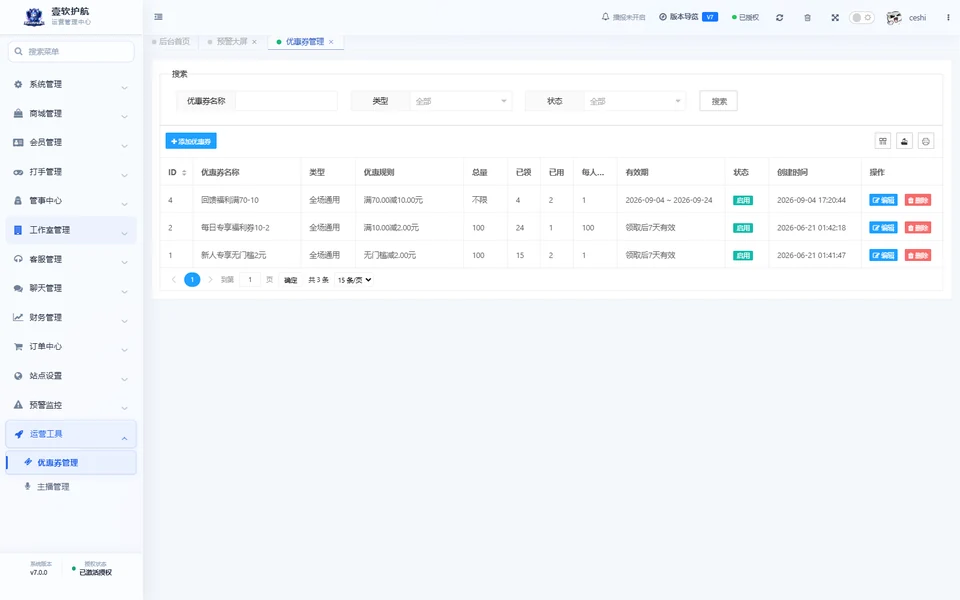Expand the 工作室管理 menu
Viewport: 960px width, 600px height.
point(71,230)
